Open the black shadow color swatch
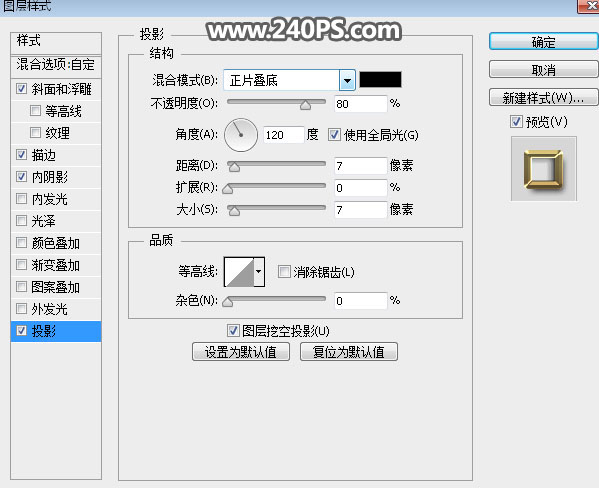 coord(380,79)
